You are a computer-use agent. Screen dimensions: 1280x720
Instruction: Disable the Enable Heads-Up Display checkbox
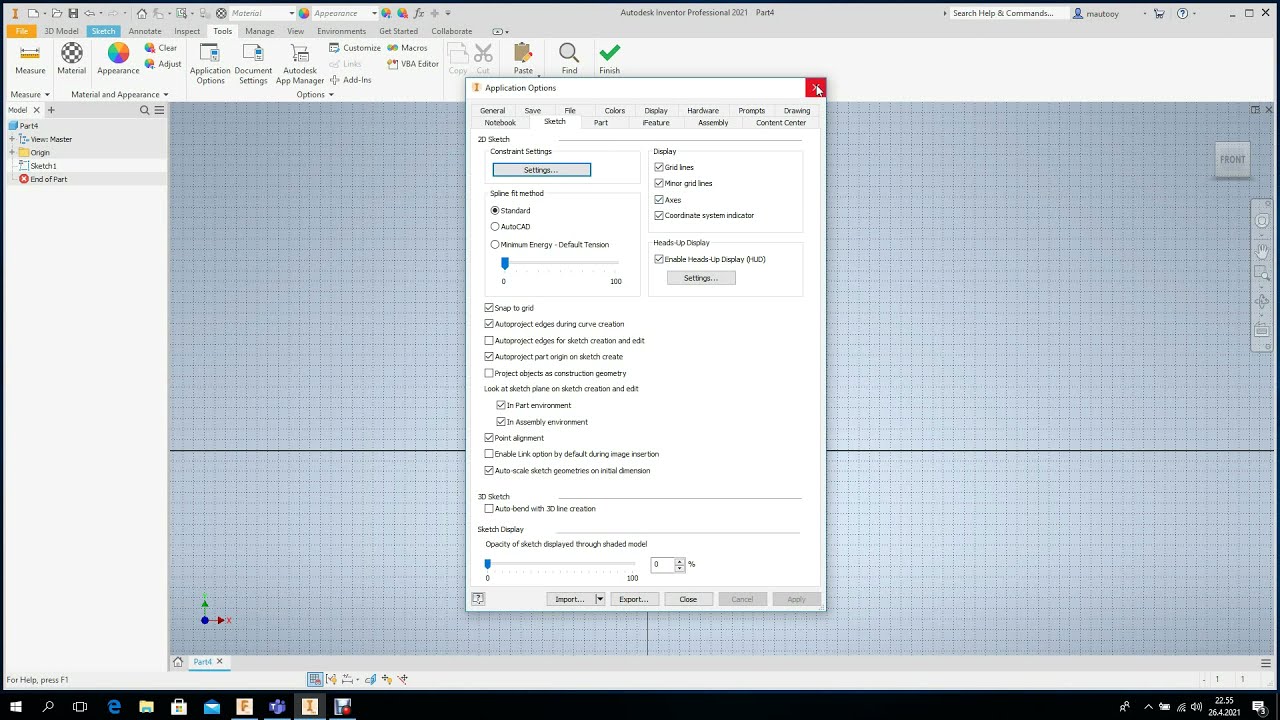[659, 259]
